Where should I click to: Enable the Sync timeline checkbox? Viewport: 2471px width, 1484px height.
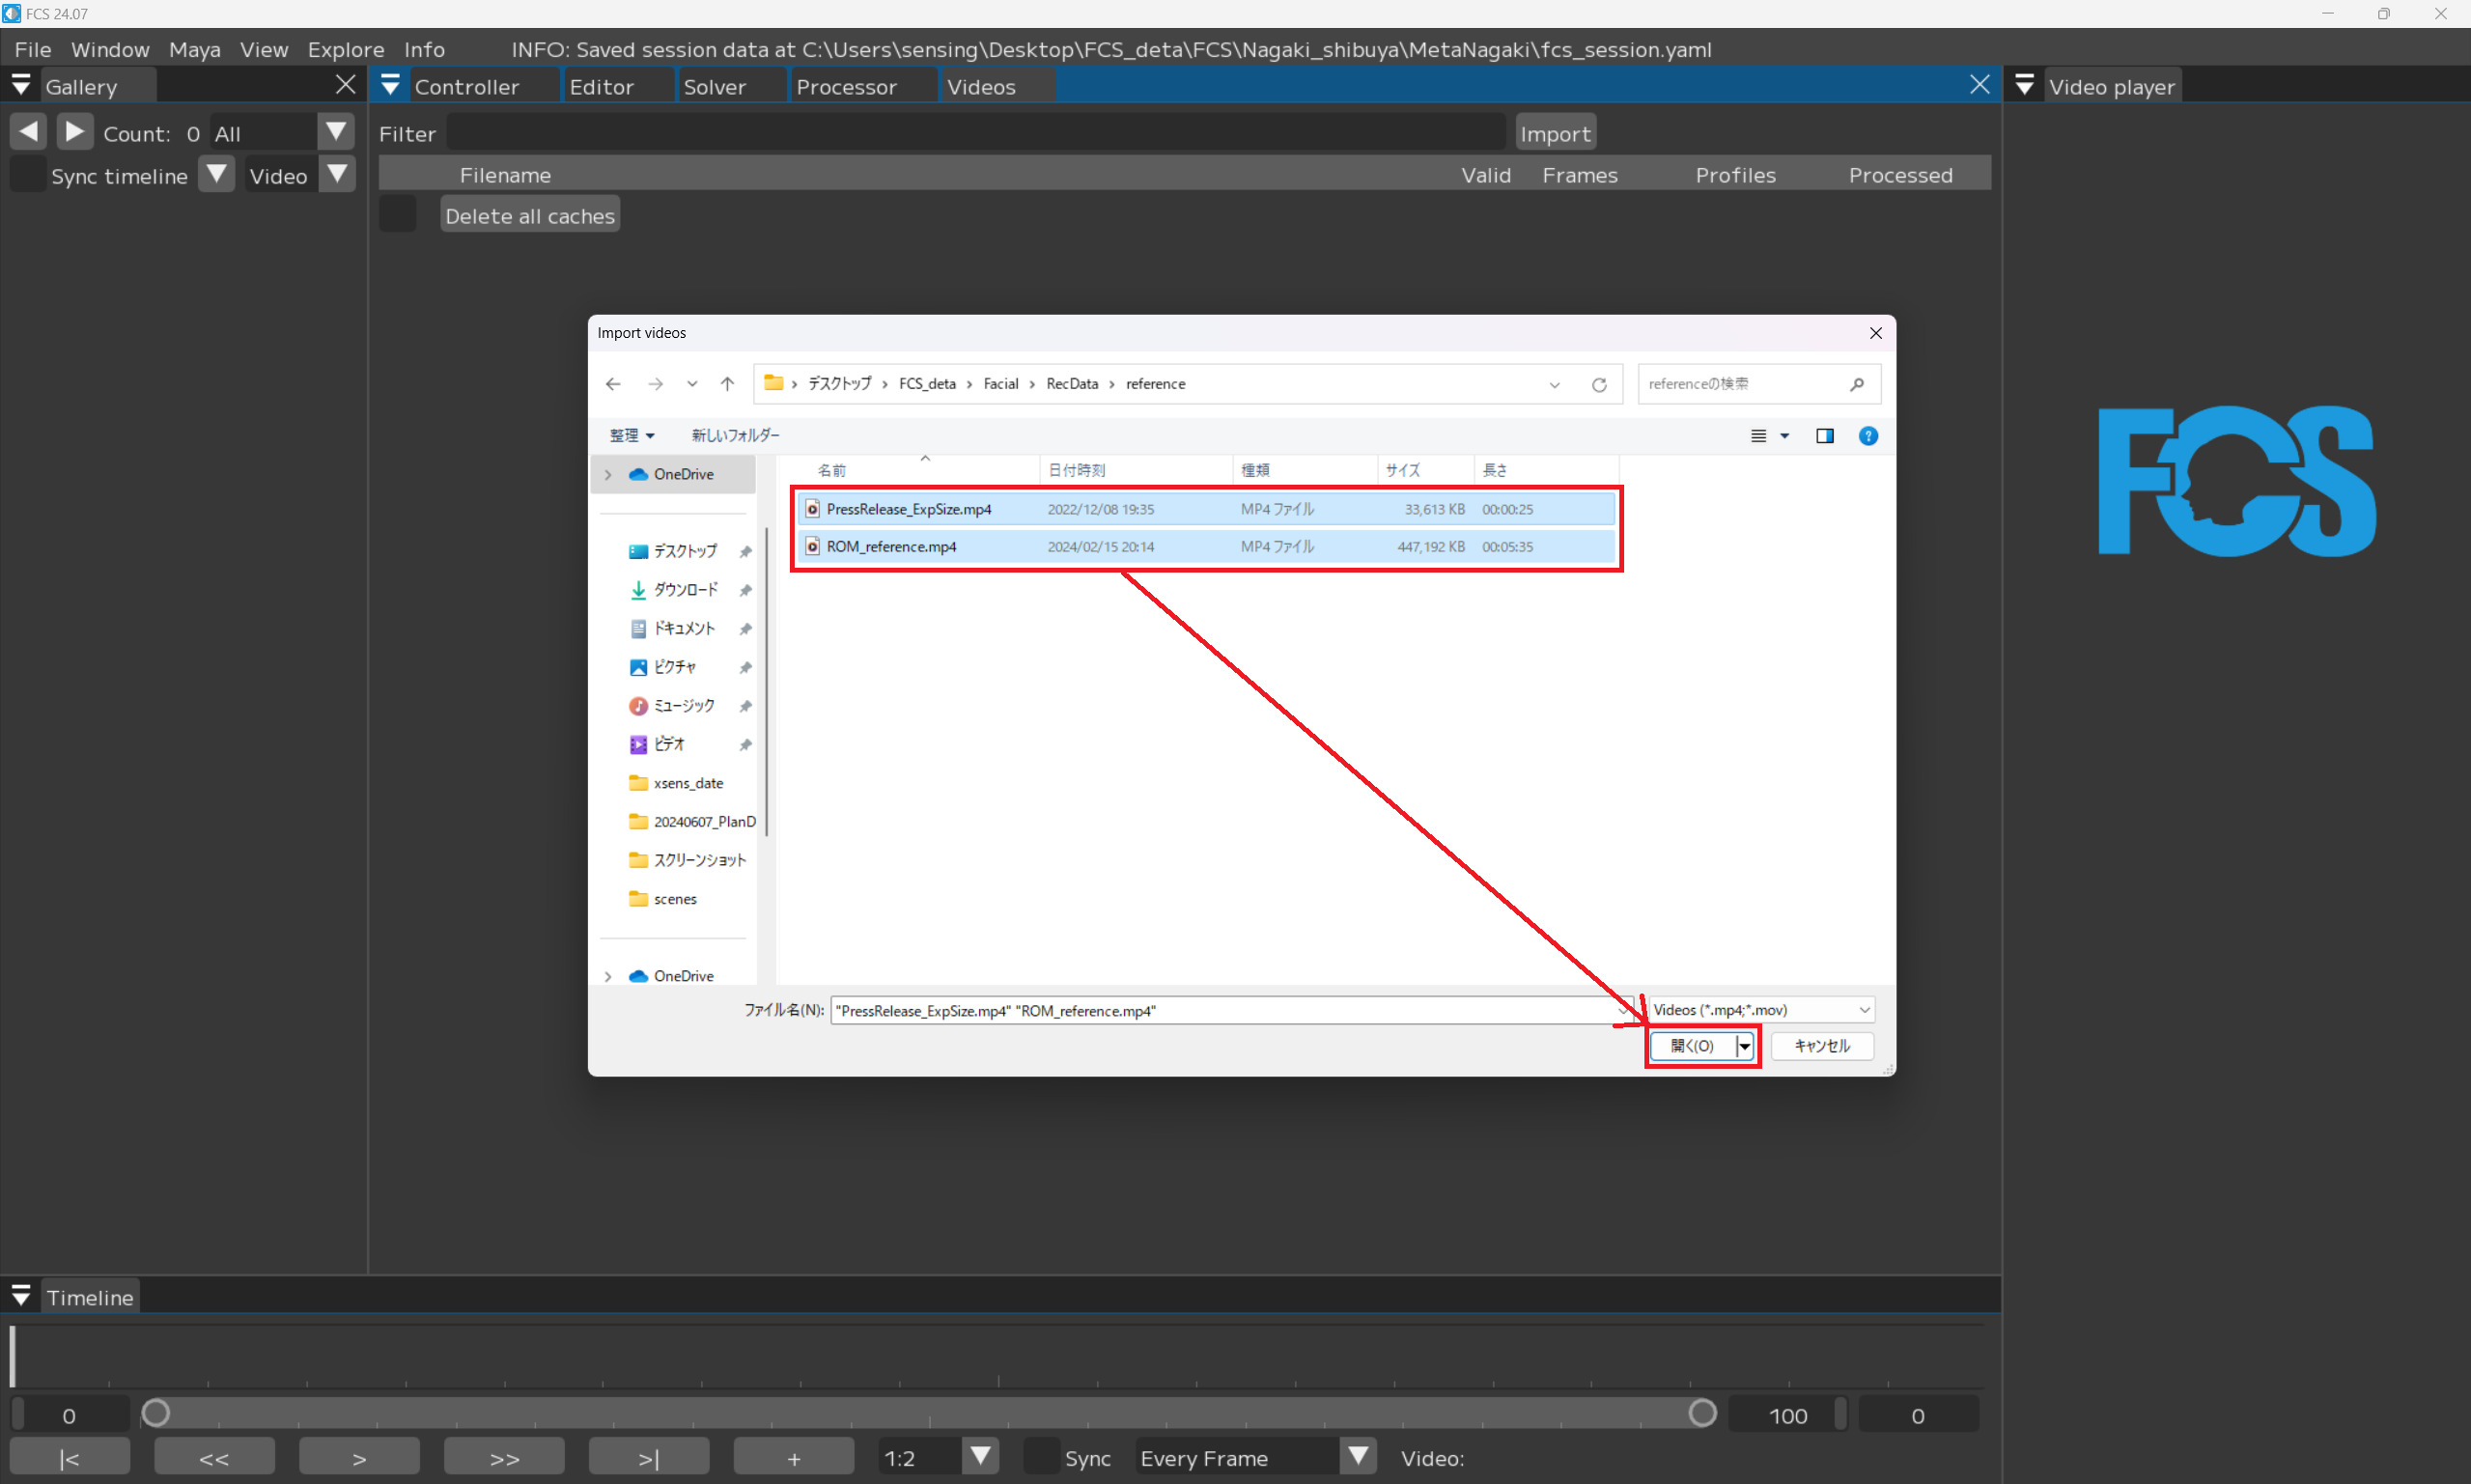pos(28,175)
